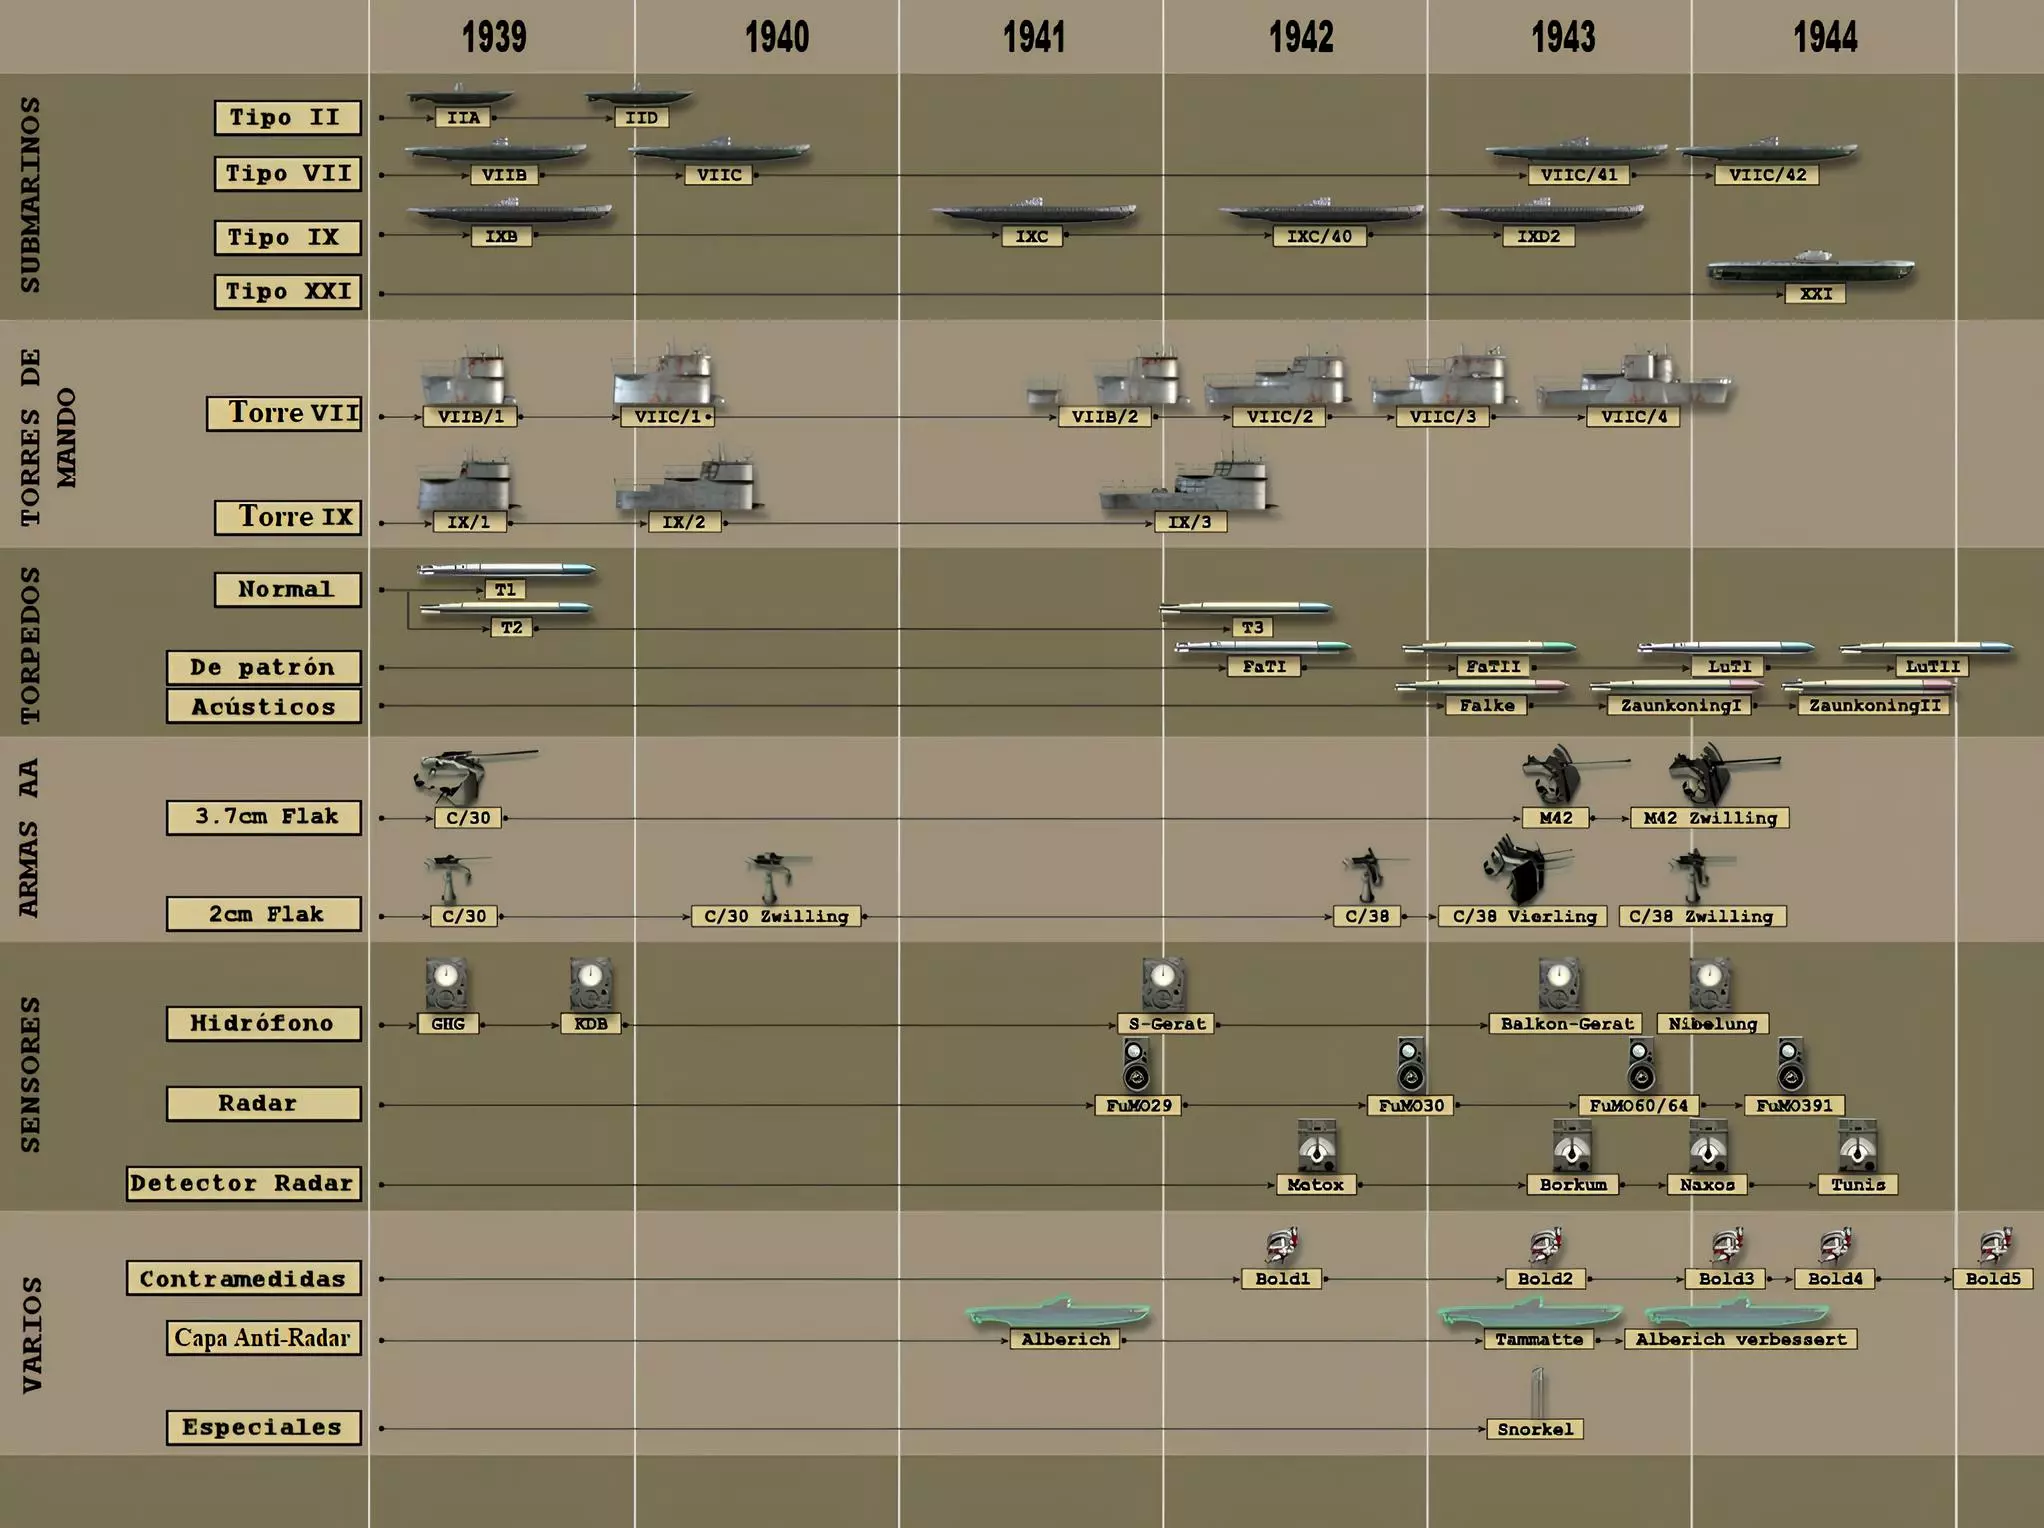Viewport: 2044px width, 1528px height.
Task: Select the ZaunkoningII torpedo label
Action: (x=1874, y=706)
